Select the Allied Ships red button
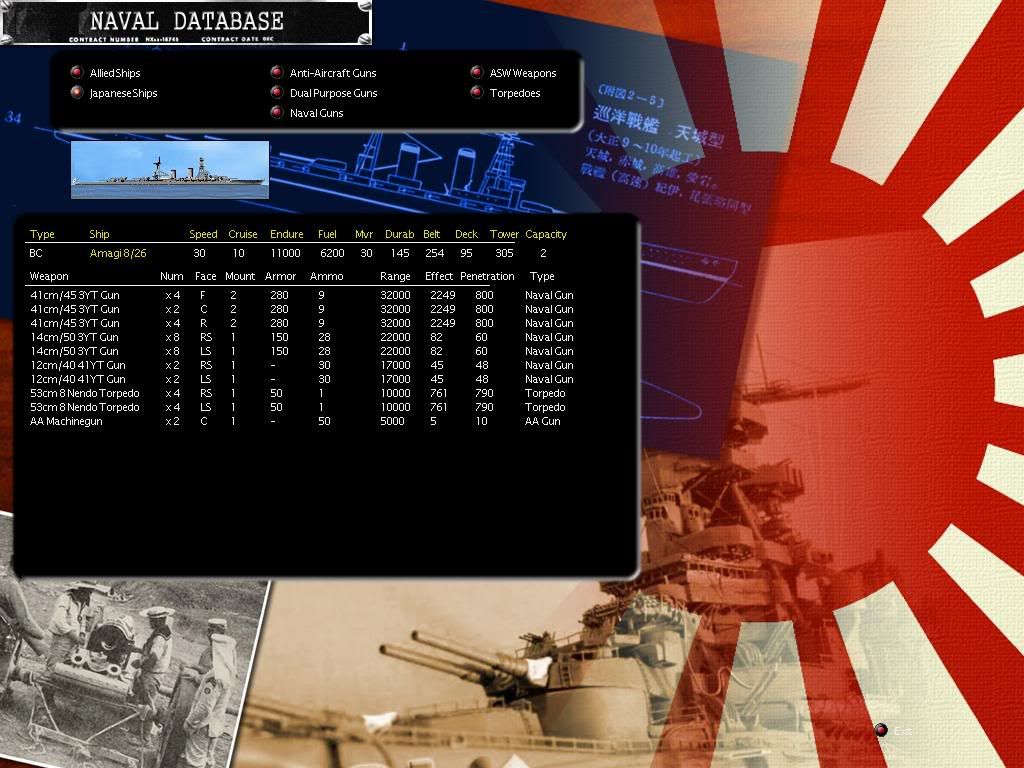The image size is (1024, 768). 77,72
